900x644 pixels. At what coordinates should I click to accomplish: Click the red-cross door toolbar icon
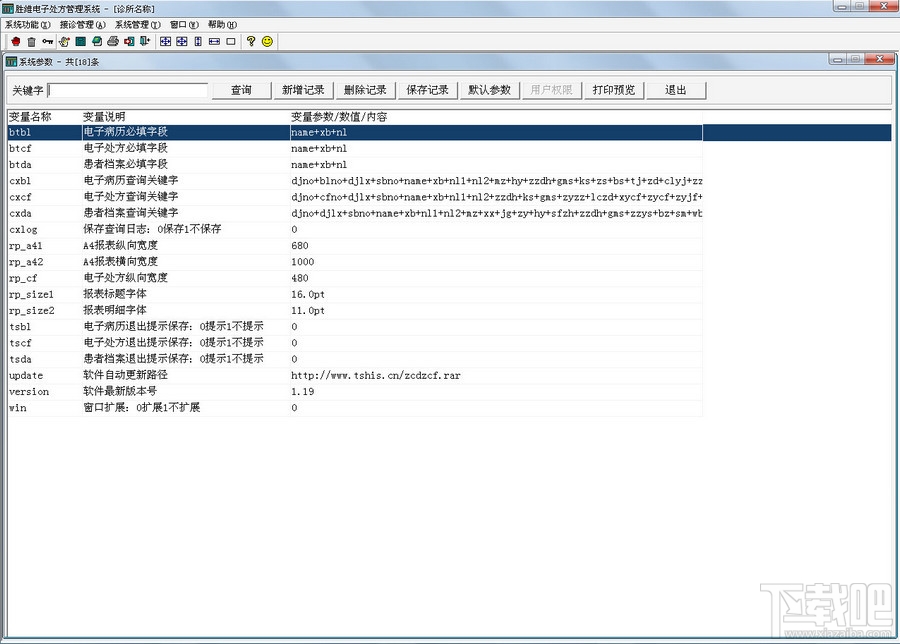[x=129, y=41]
